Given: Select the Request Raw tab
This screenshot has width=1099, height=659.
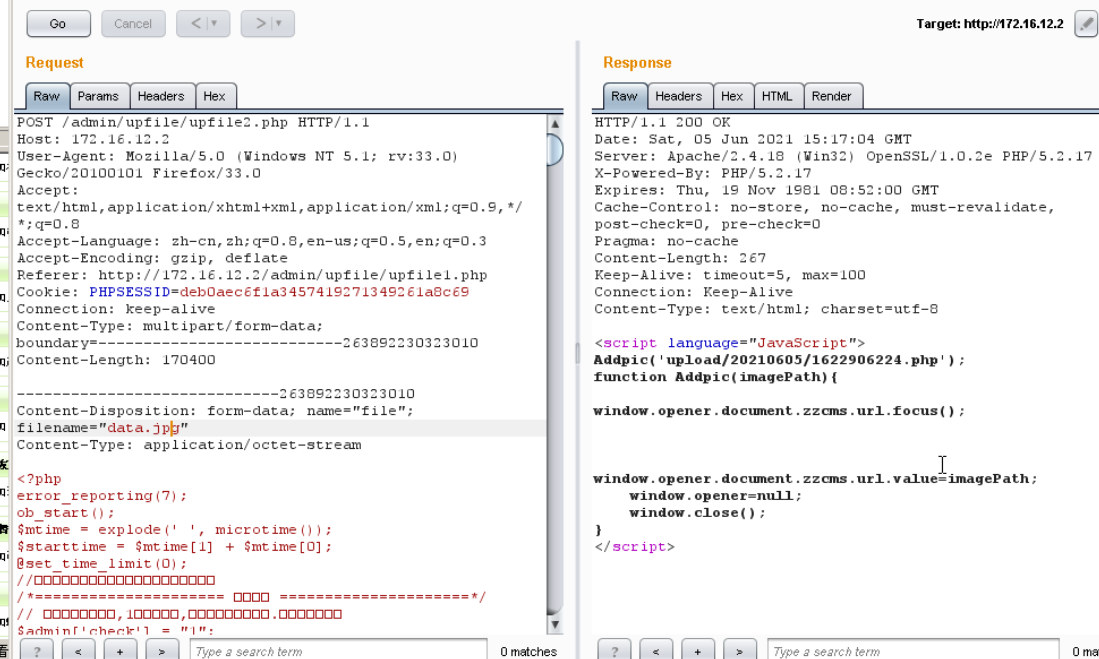Looking at the screenshot, I should coord(46,96).
